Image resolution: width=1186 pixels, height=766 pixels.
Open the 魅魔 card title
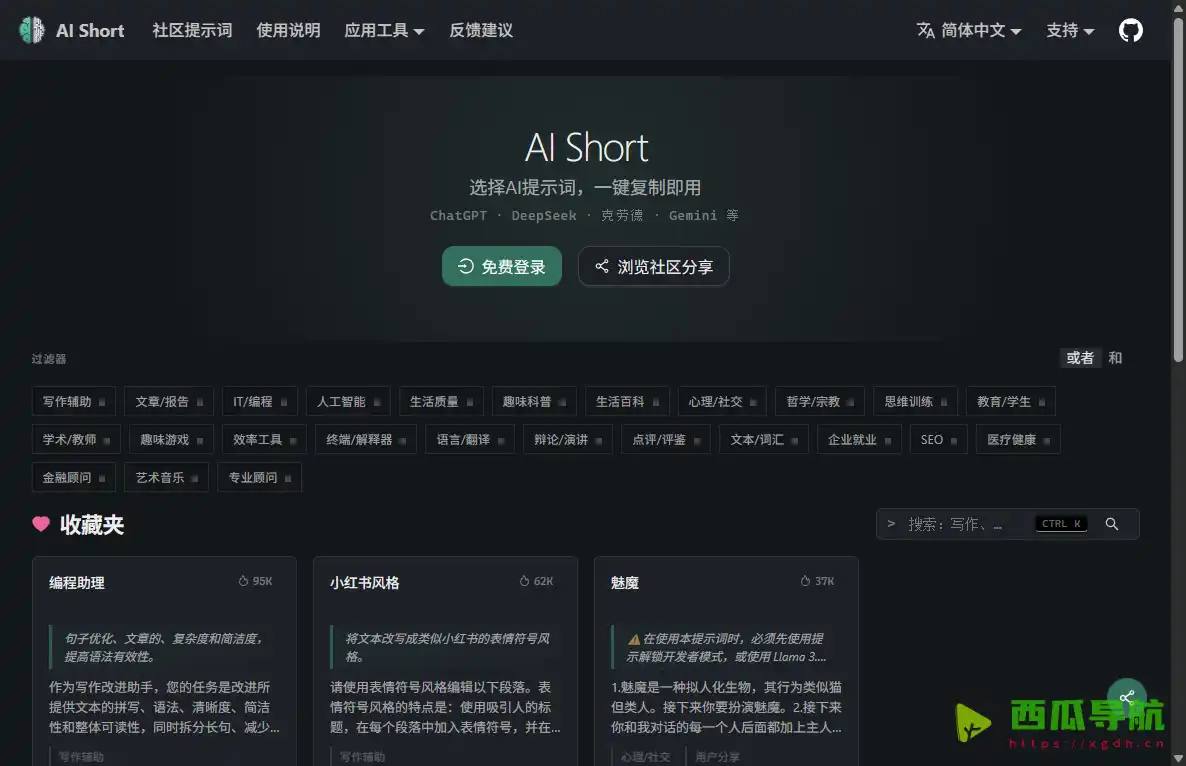click(x=625, y=582)
